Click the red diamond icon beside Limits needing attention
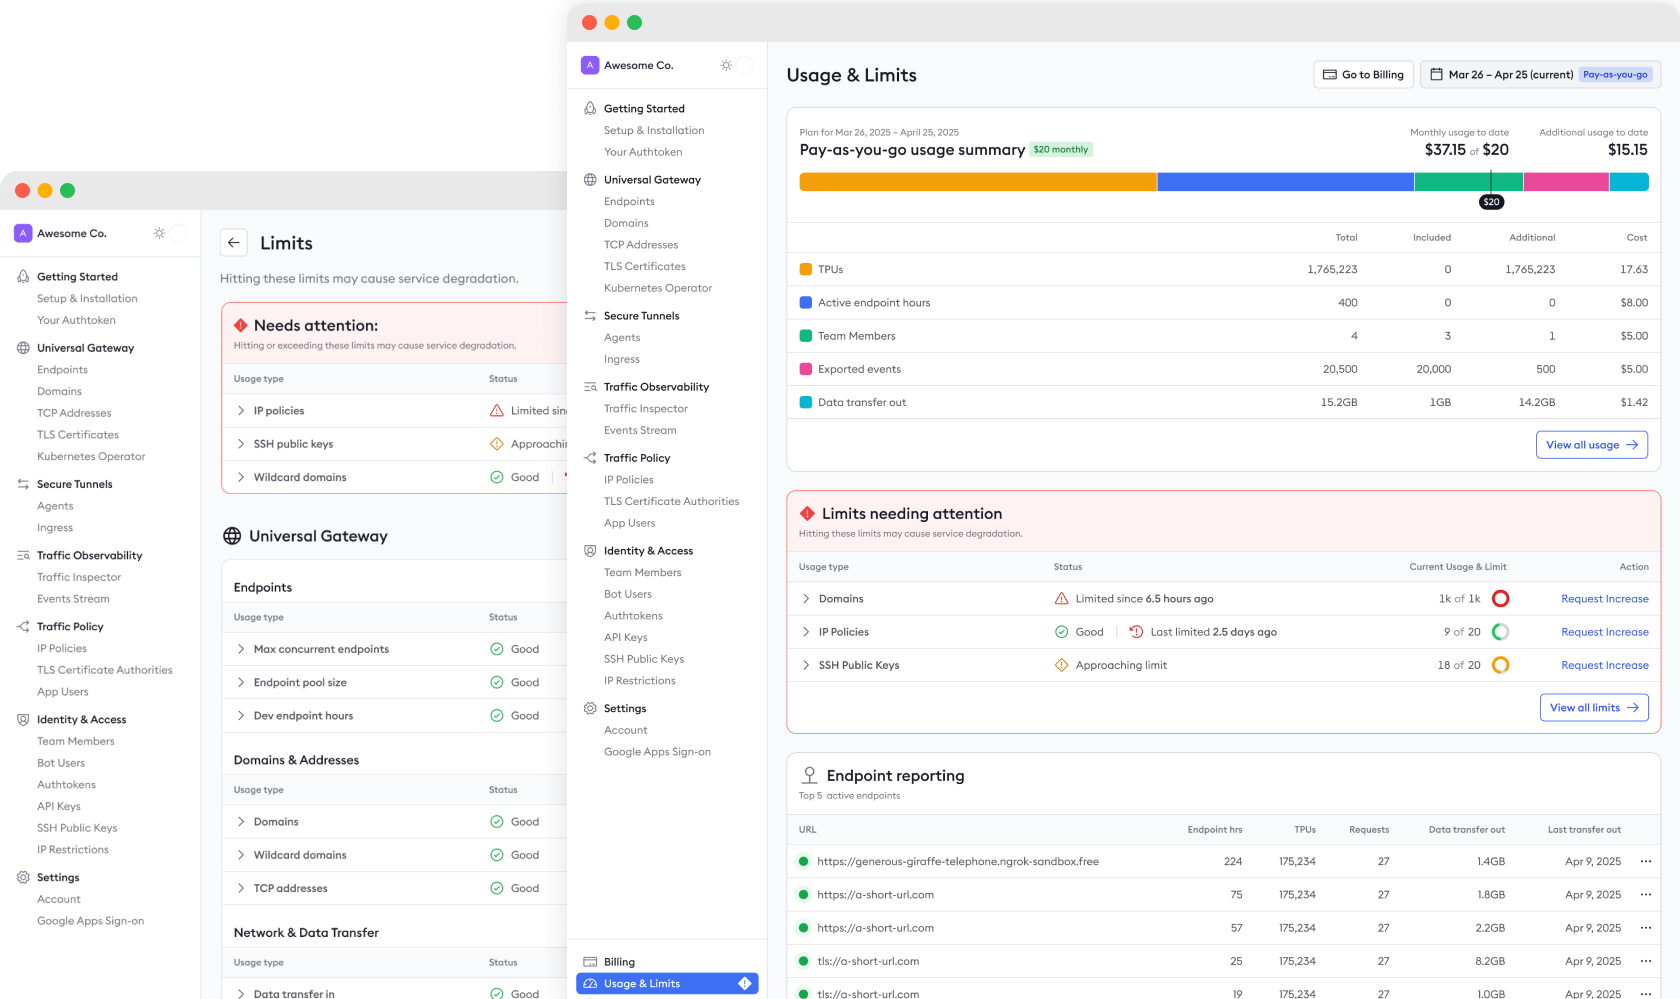Screen dimensions: 1680x999 click(807, 513)
